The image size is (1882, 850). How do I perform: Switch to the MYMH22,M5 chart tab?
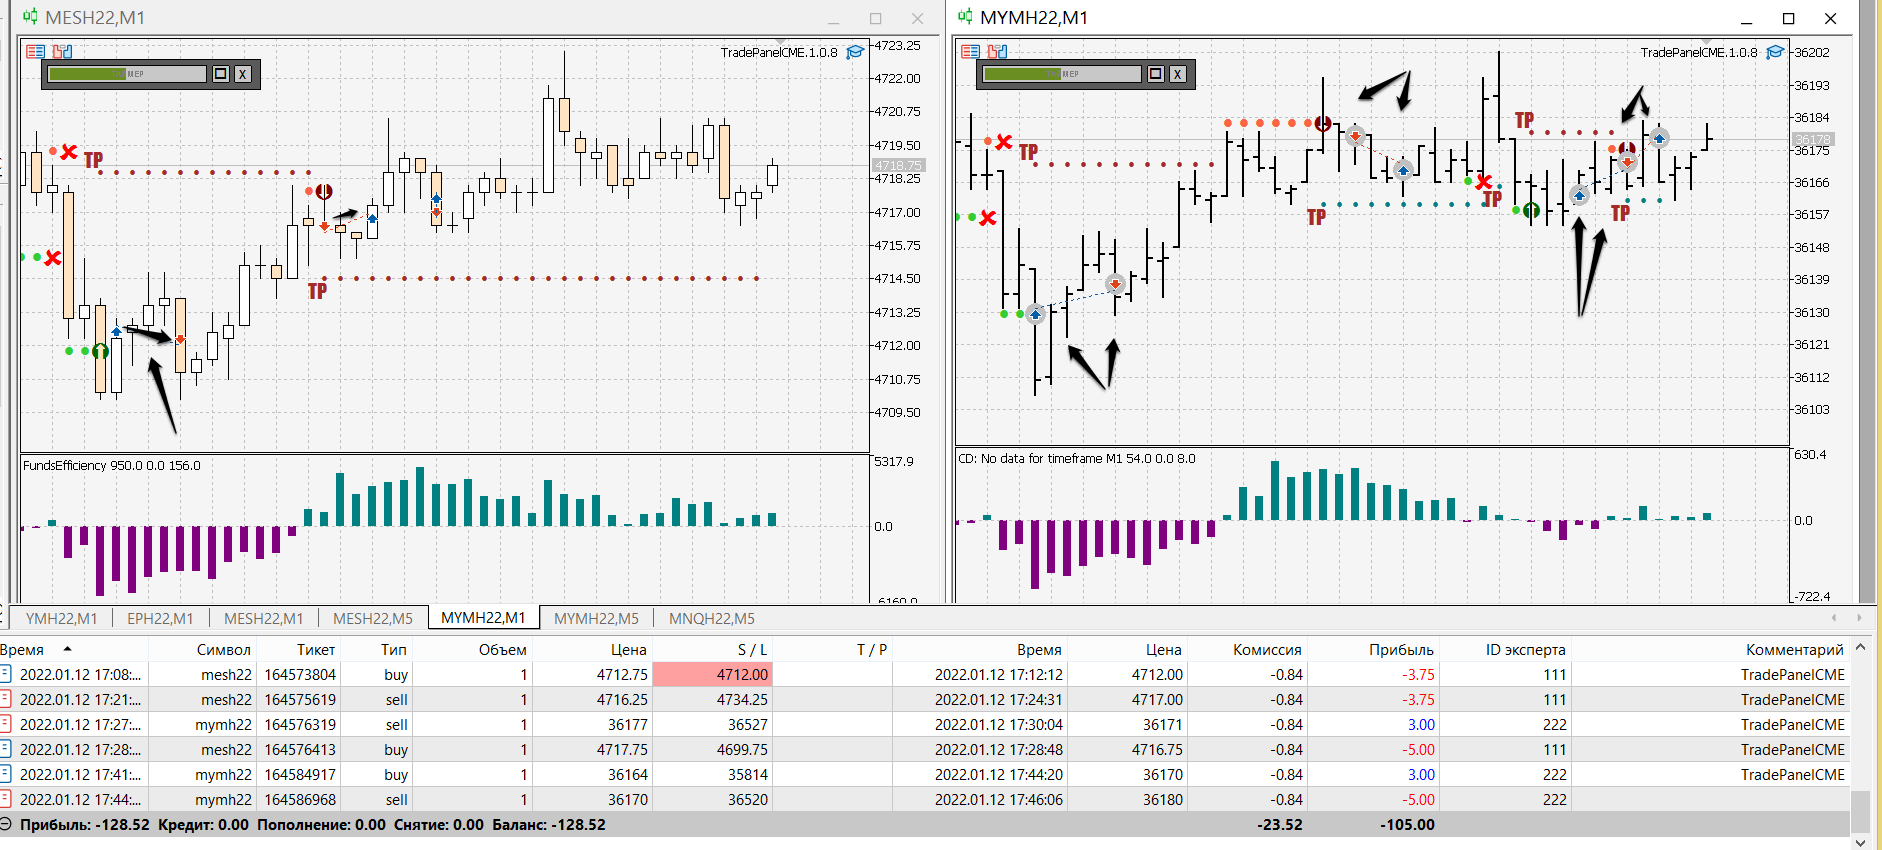point(596,618)
